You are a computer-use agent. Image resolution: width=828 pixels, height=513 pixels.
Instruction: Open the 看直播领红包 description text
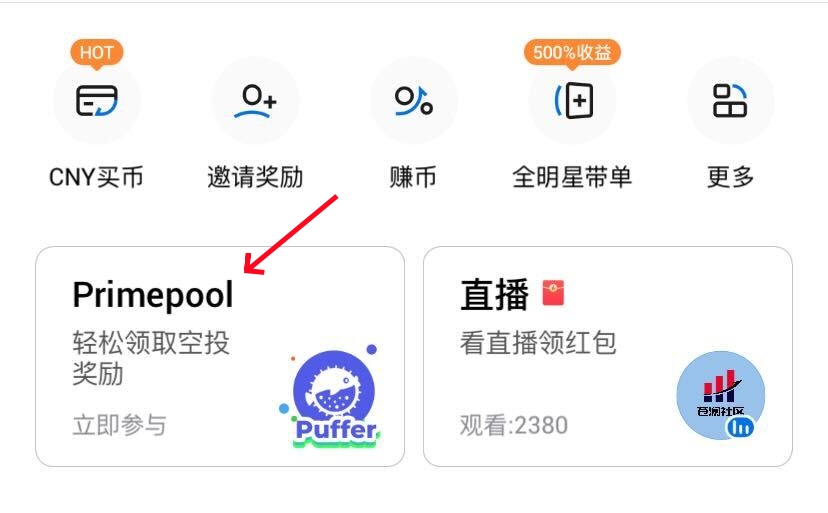pos(538,342)
